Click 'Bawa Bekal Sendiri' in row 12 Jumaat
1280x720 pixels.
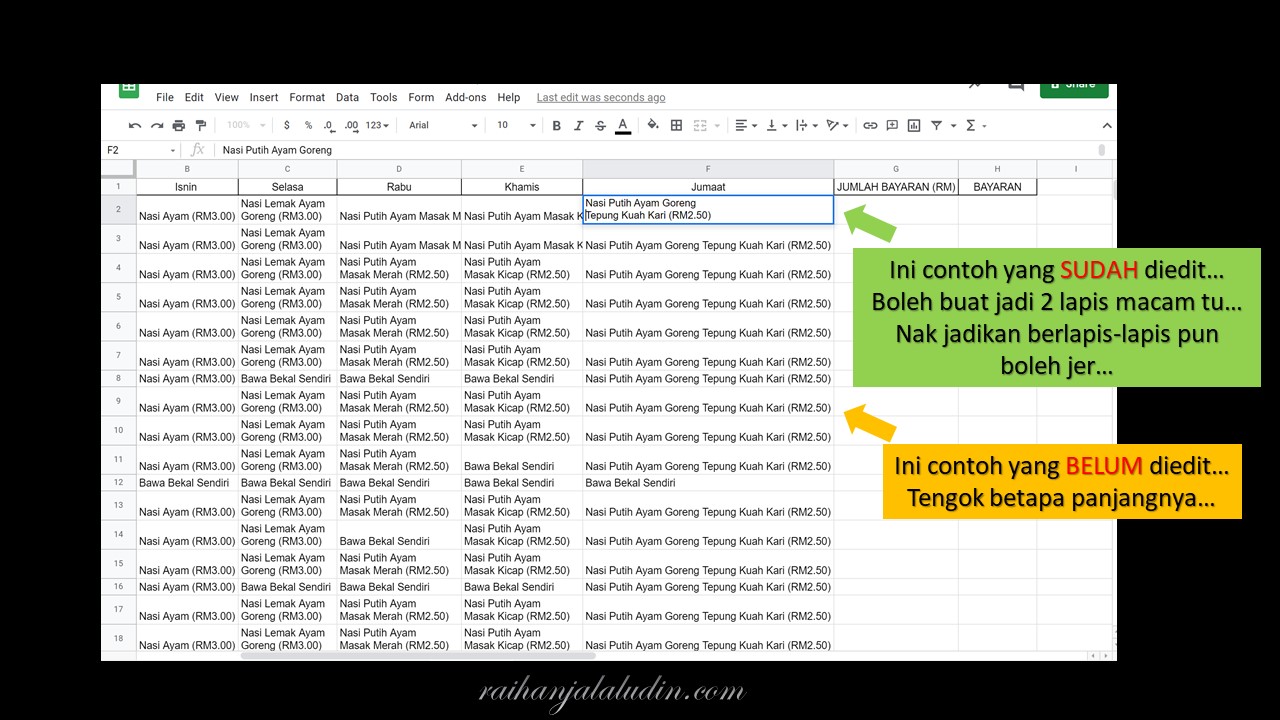coord(630,483)
